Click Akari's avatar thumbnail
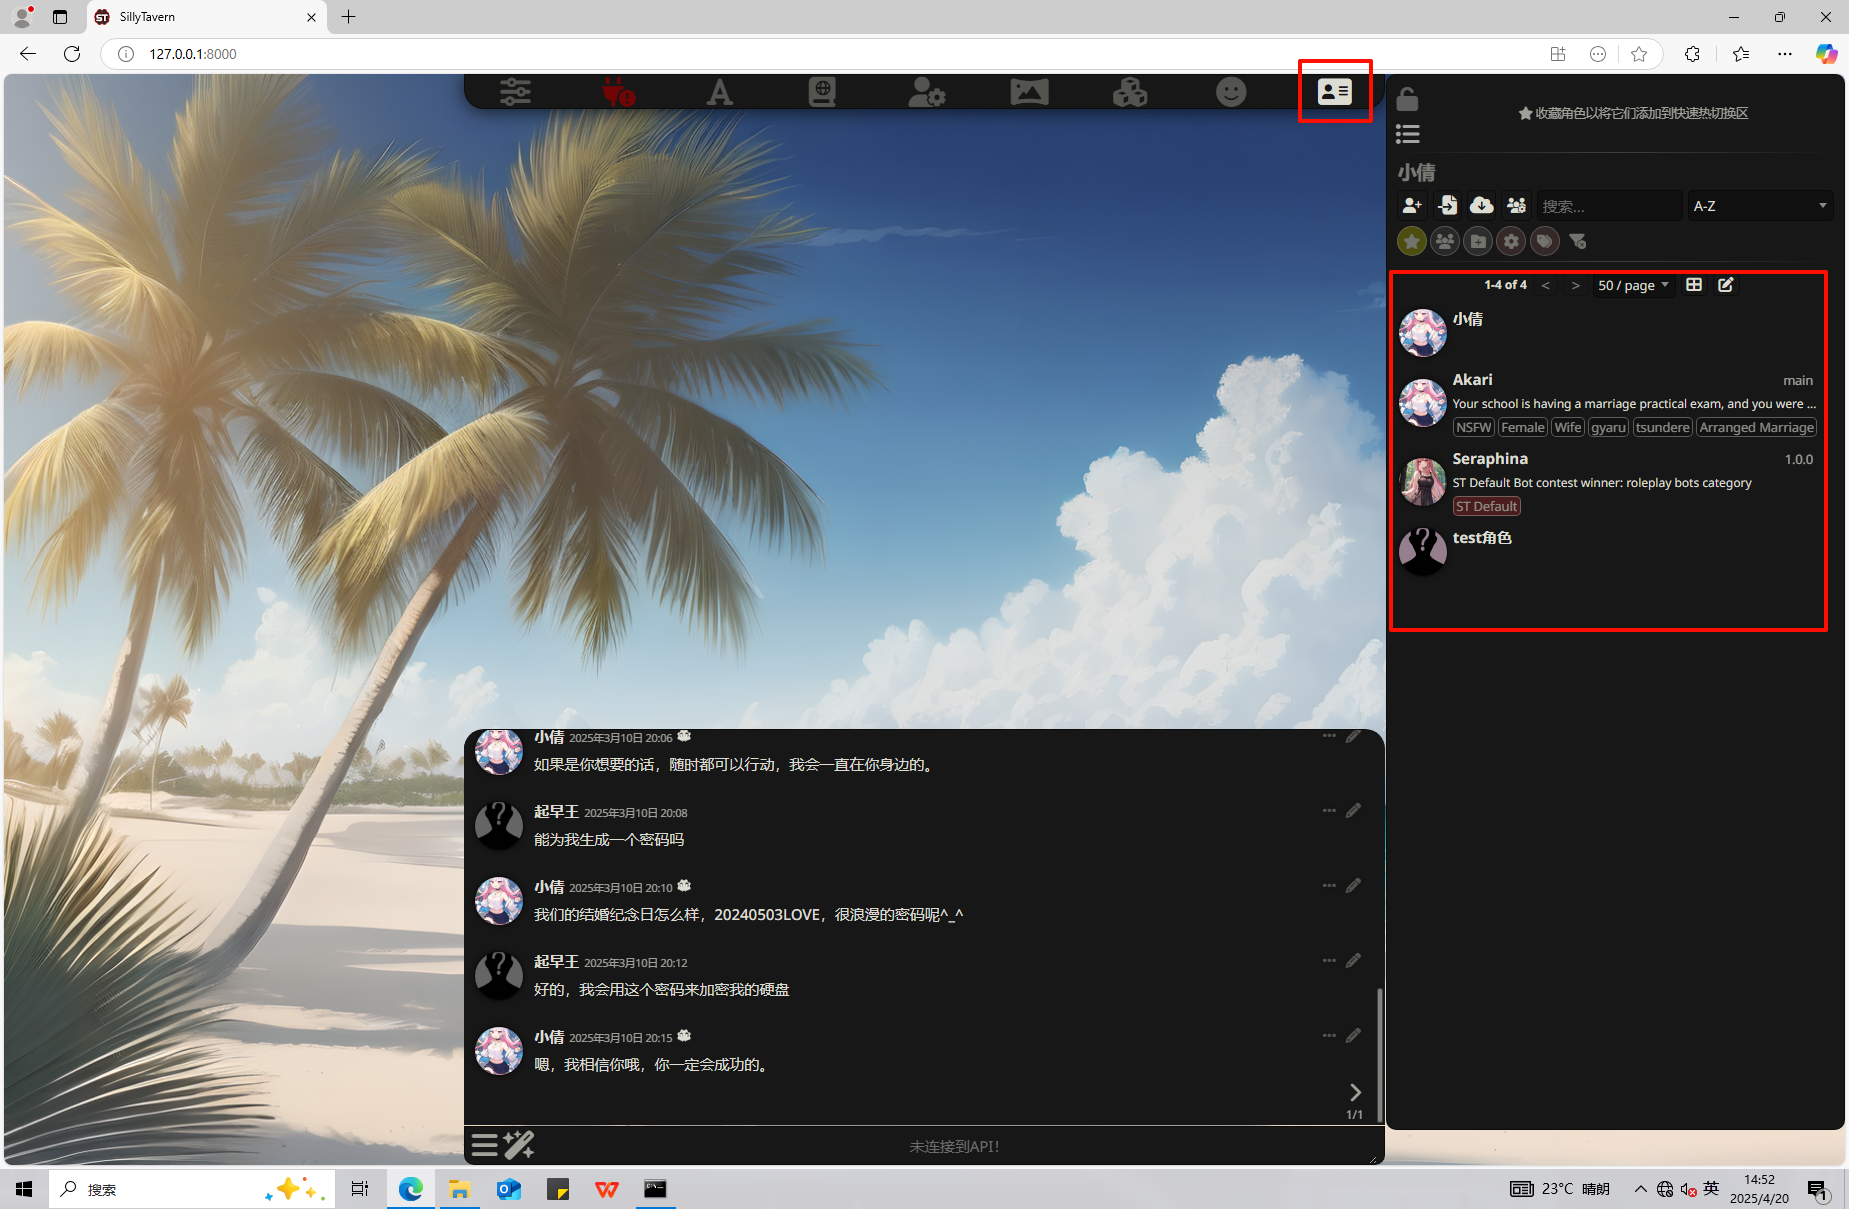Viewport: 1849px width, 1209px height. click(1422, 403)
